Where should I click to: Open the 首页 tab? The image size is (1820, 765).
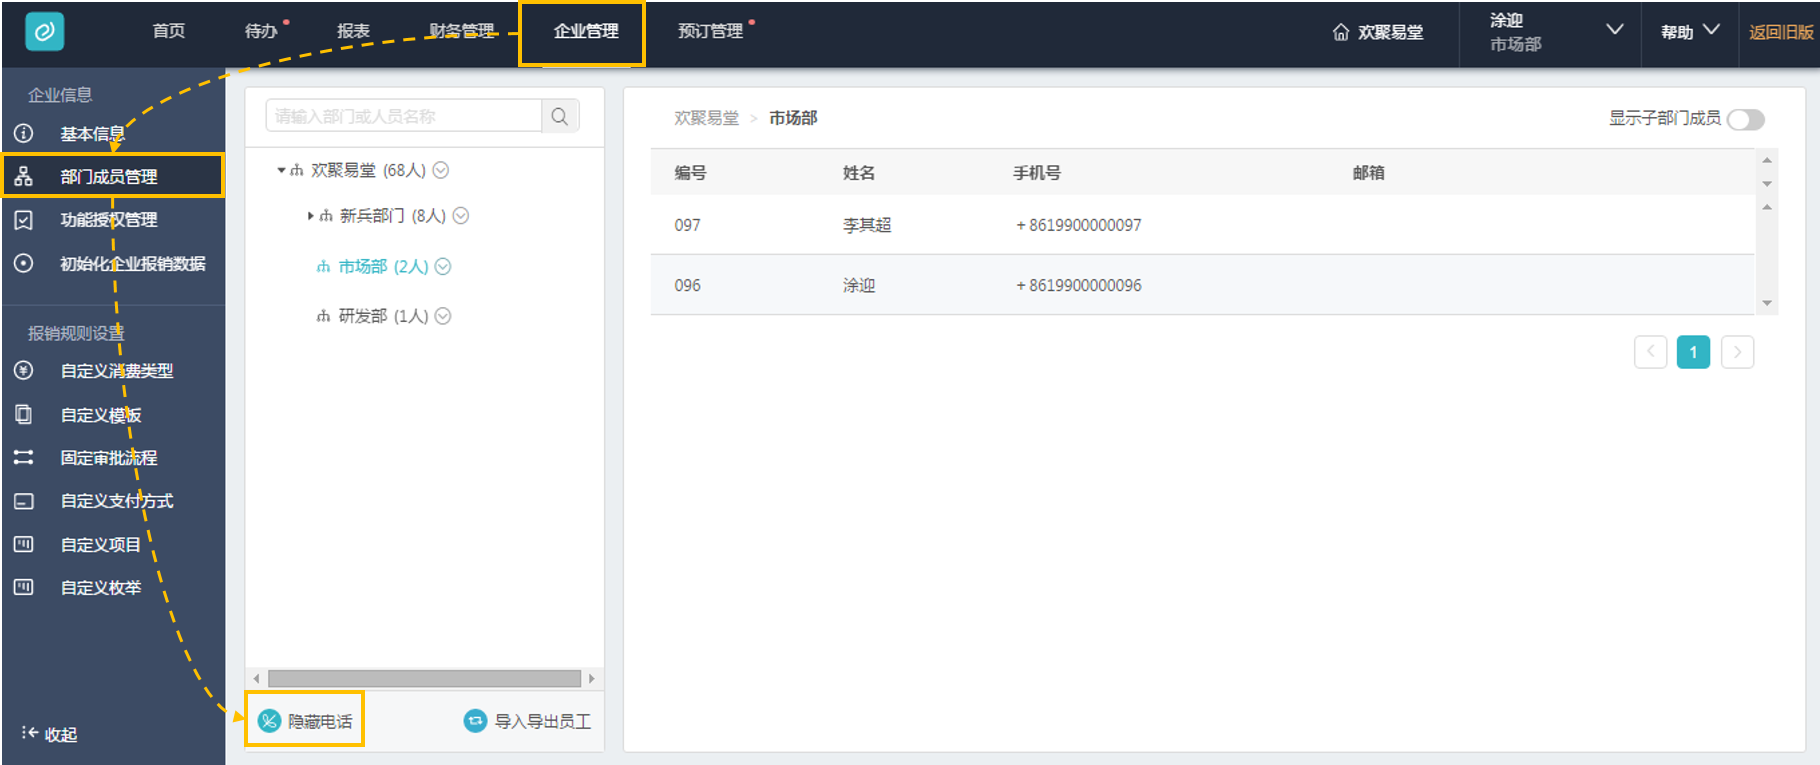169,31
